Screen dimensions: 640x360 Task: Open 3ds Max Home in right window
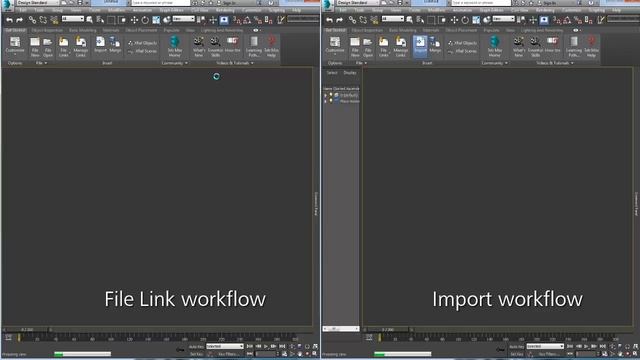pyautogui.click(x=494, y=46)
